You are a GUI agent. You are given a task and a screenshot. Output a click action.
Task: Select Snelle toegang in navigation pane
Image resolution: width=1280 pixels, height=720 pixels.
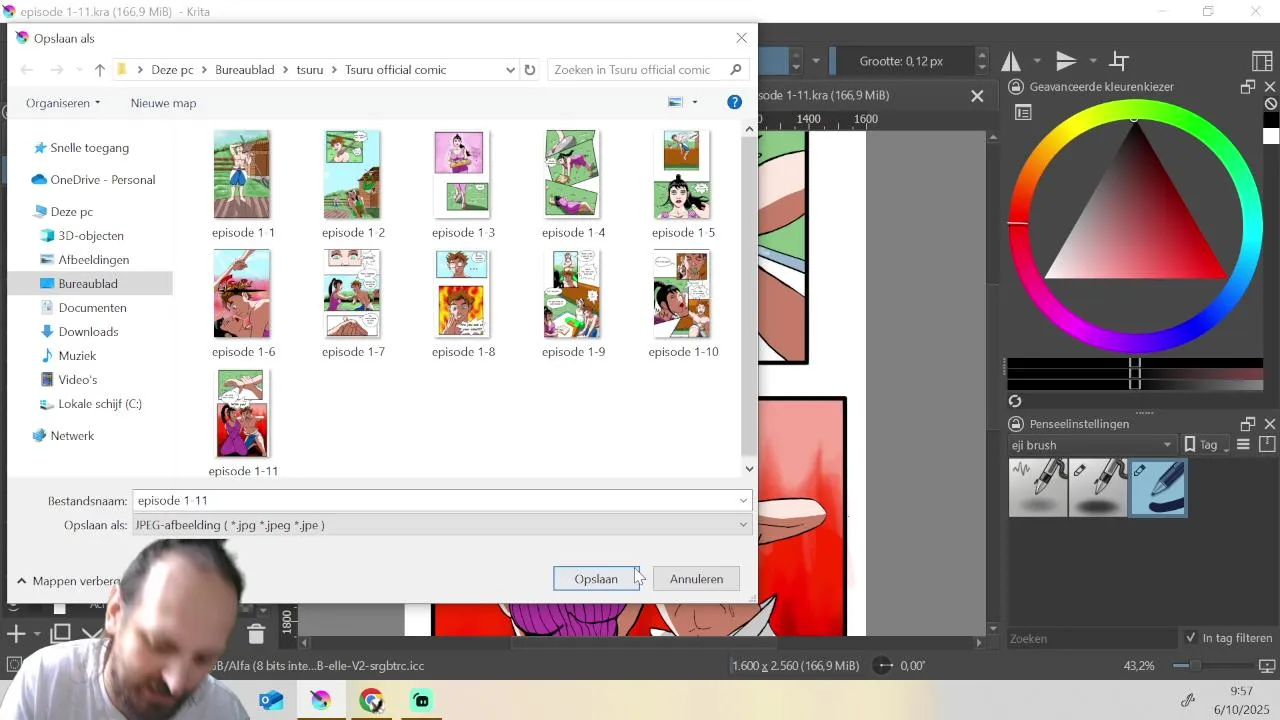pos(89,148)
